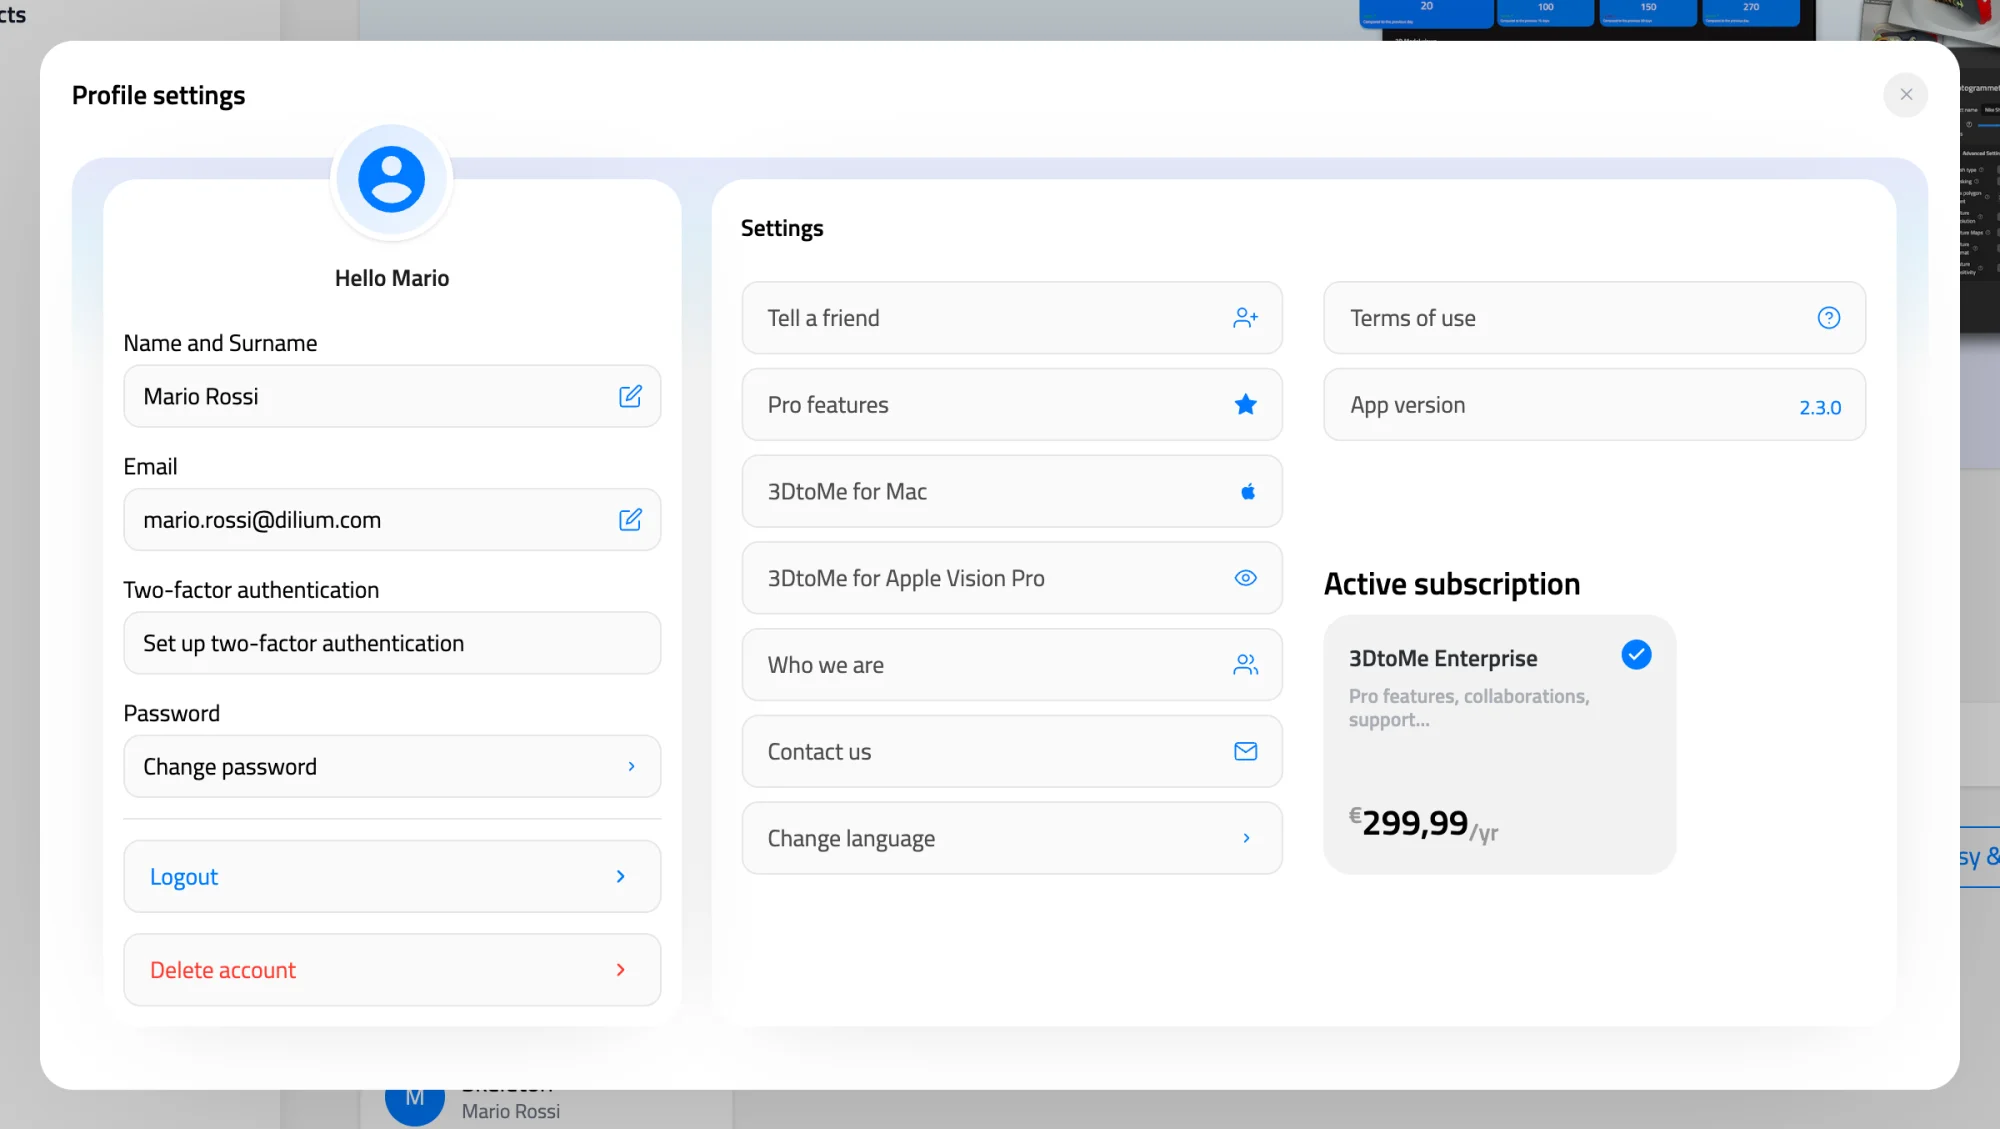Close the Profile settings dialog
This screenshot has width=2000, height=1129.
click(x=1906, y=95)
